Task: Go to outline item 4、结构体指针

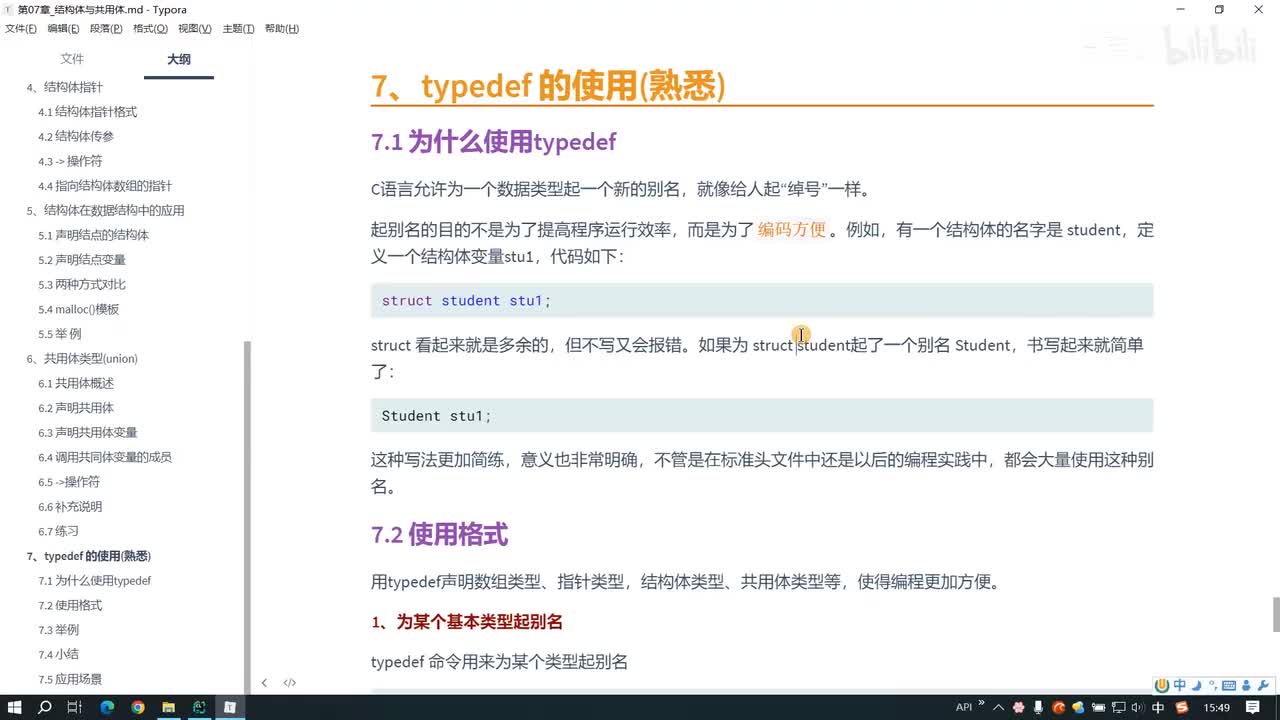Action: pyautogui.click(x=64, y=87)
